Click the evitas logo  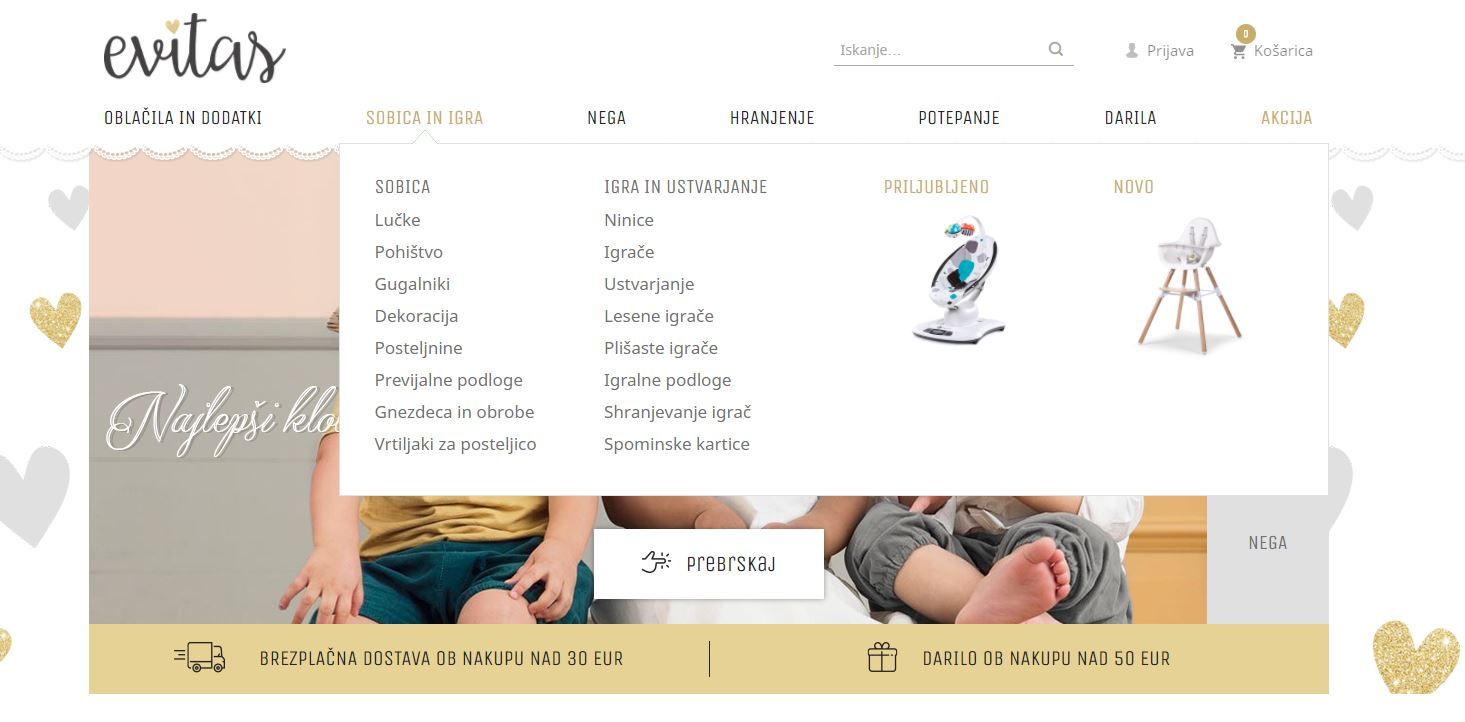195,48
